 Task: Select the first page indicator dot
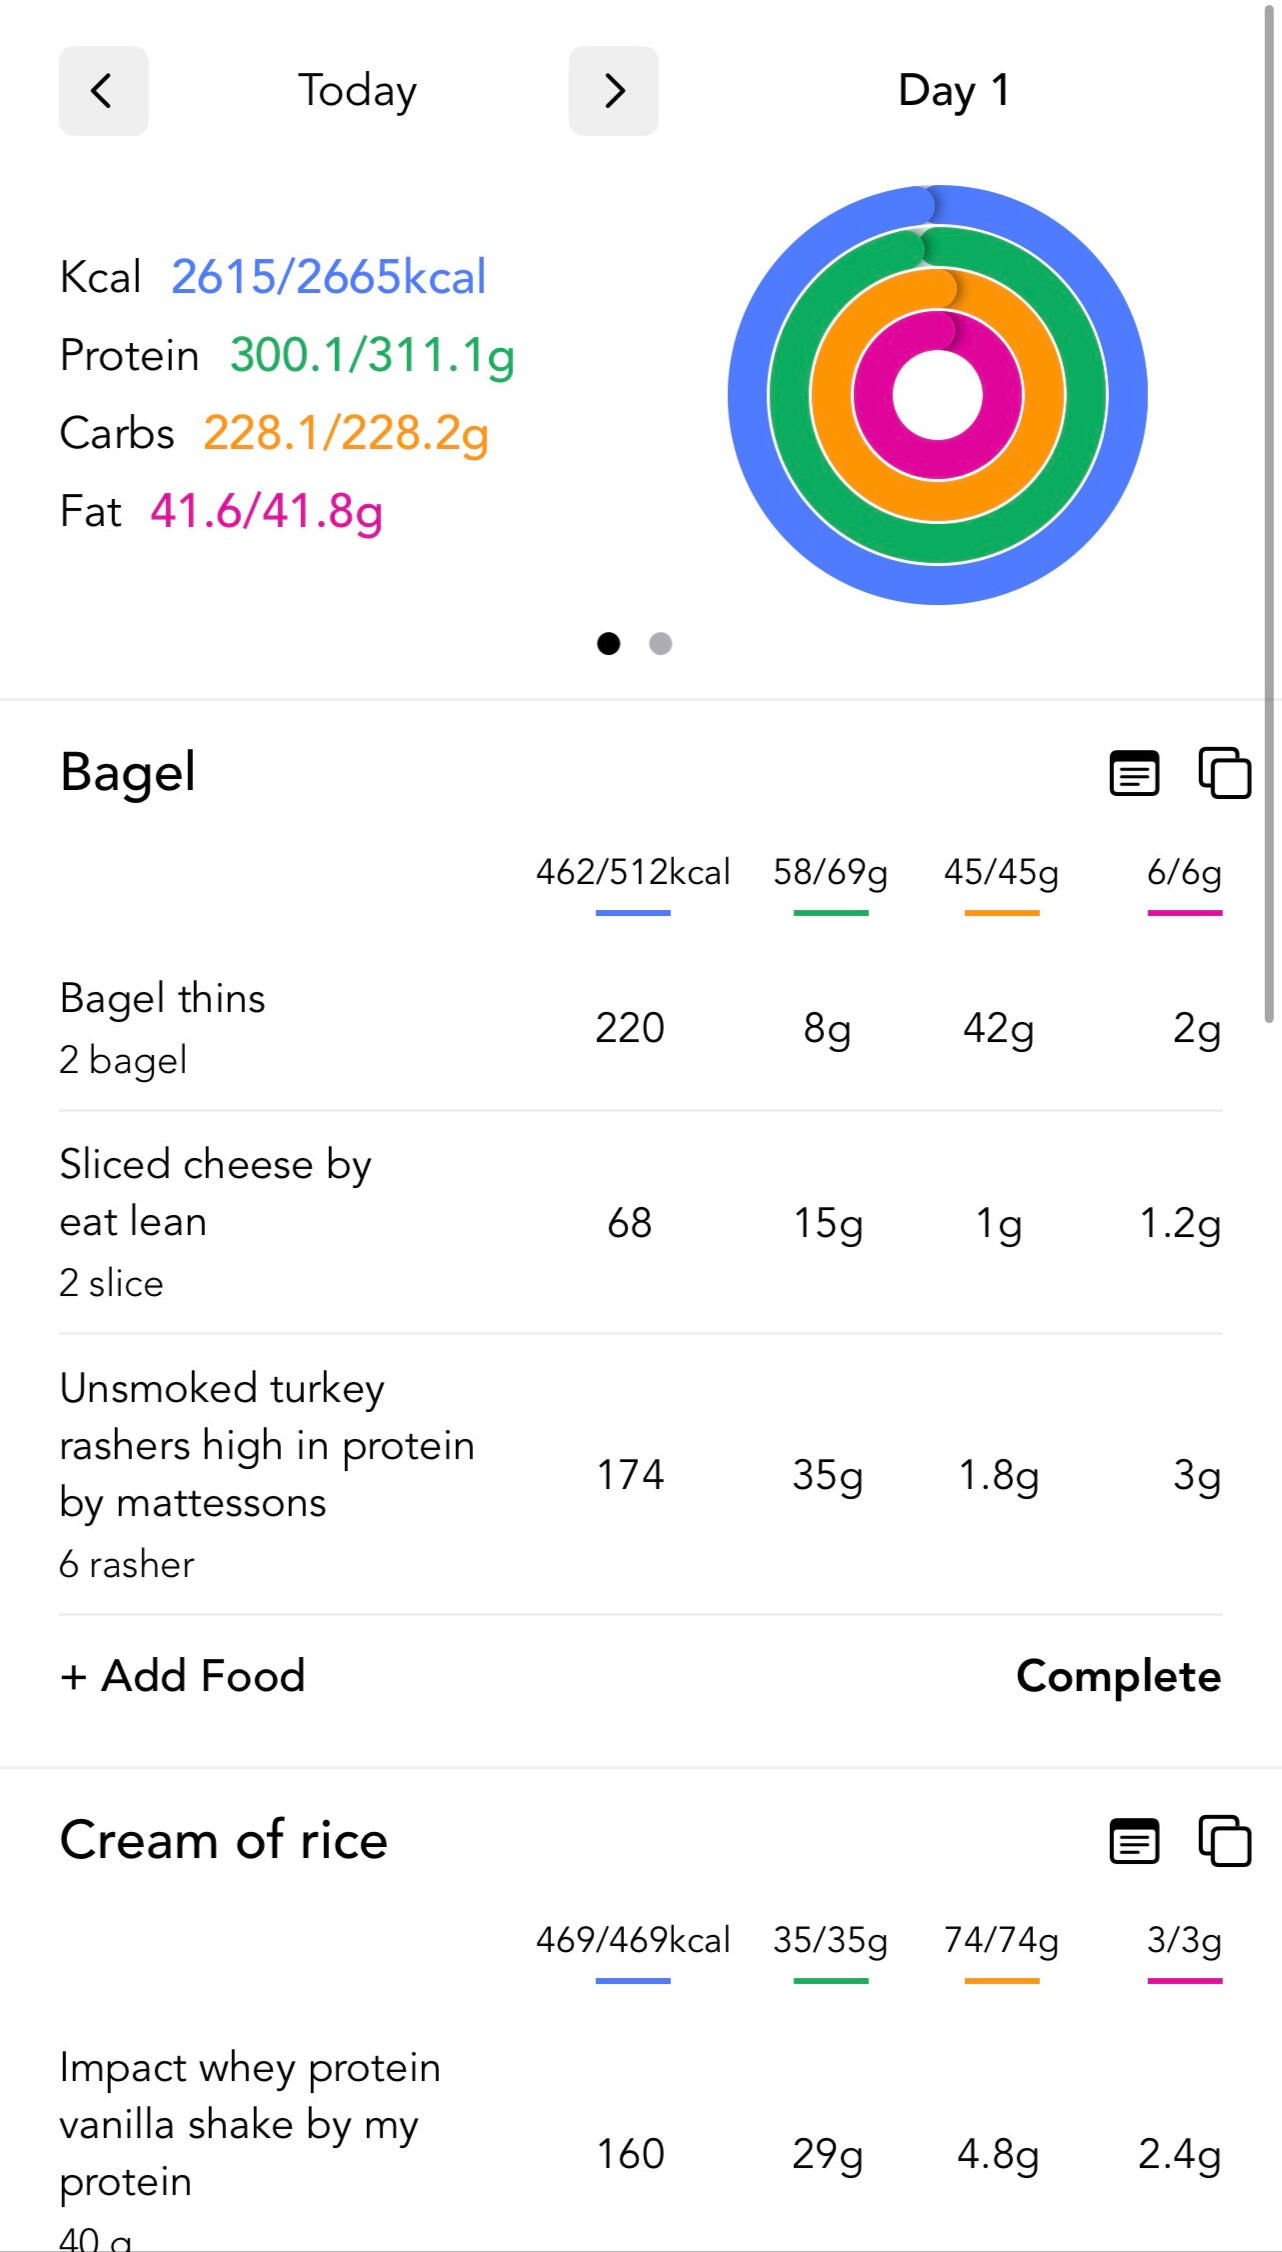pos(608,643)
